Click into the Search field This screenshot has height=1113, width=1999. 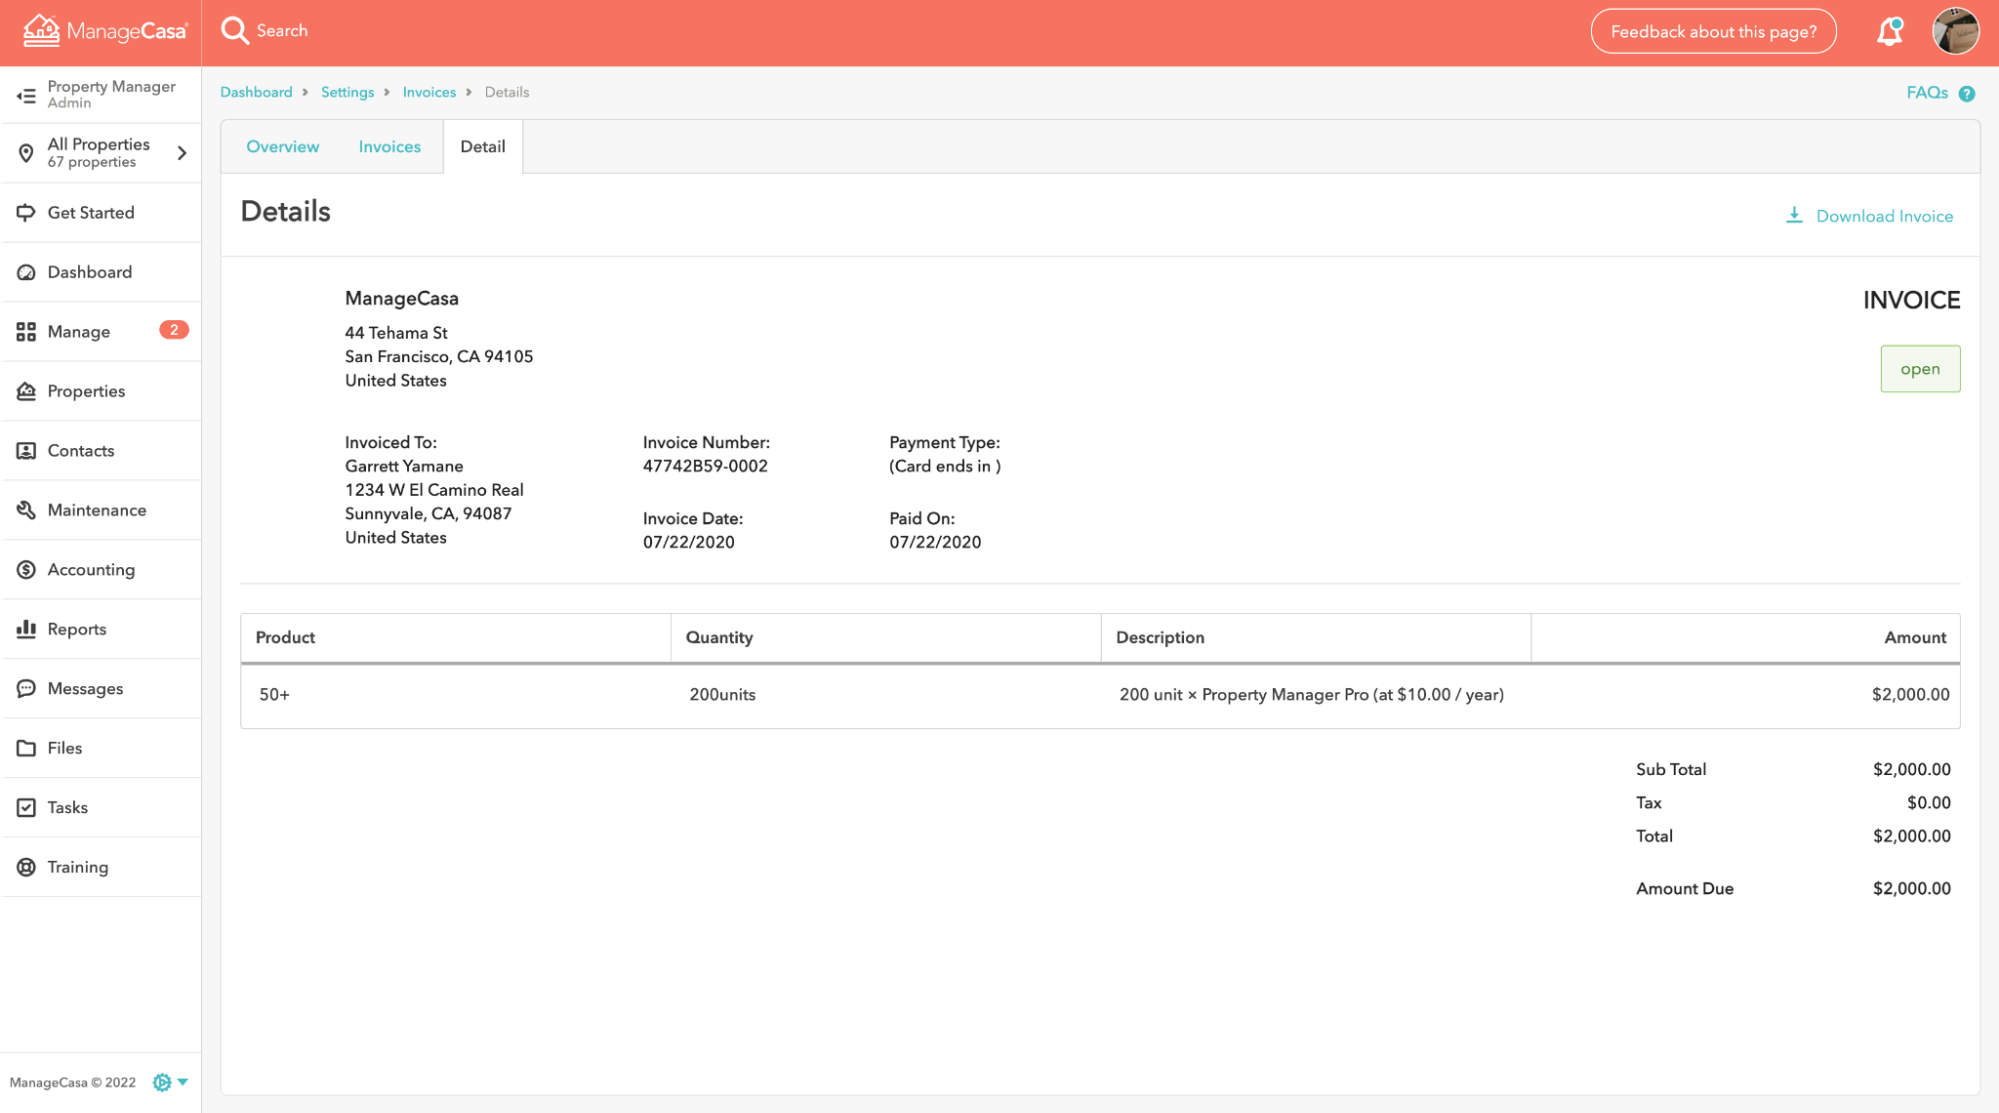[282, 31]
